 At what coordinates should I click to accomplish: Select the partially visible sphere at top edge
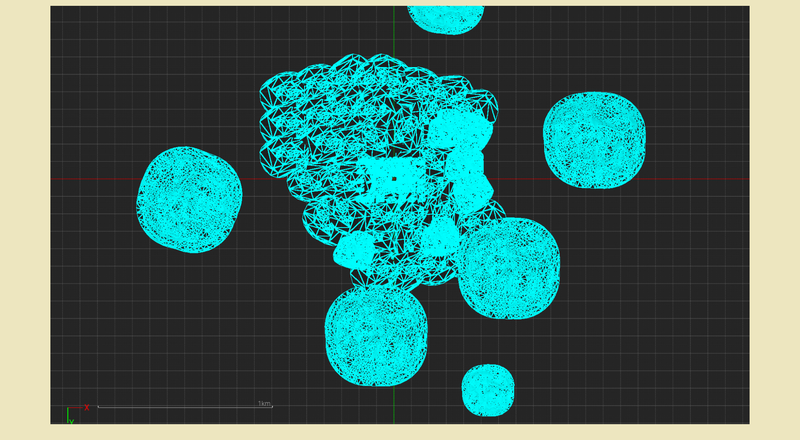(x=446, y=18)
